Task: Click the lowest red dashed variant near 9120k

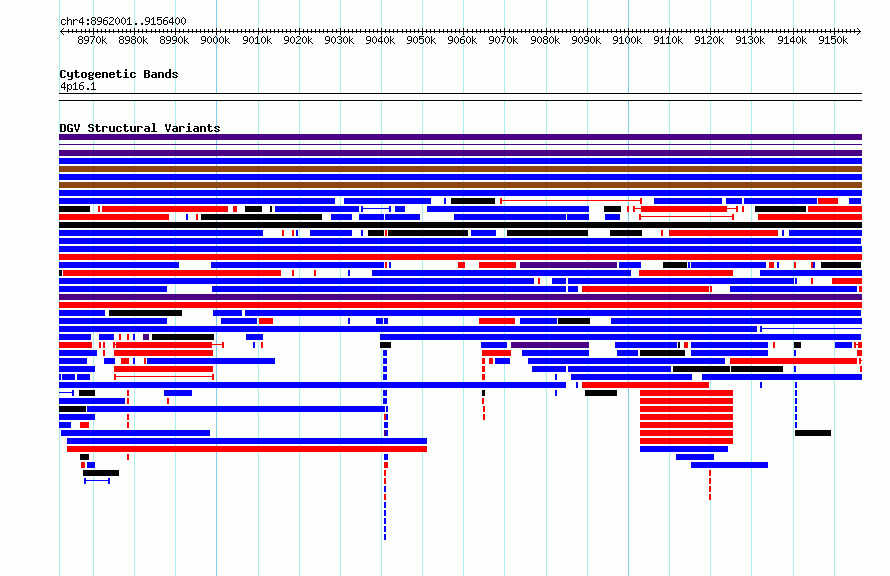Action: point(710,497)
